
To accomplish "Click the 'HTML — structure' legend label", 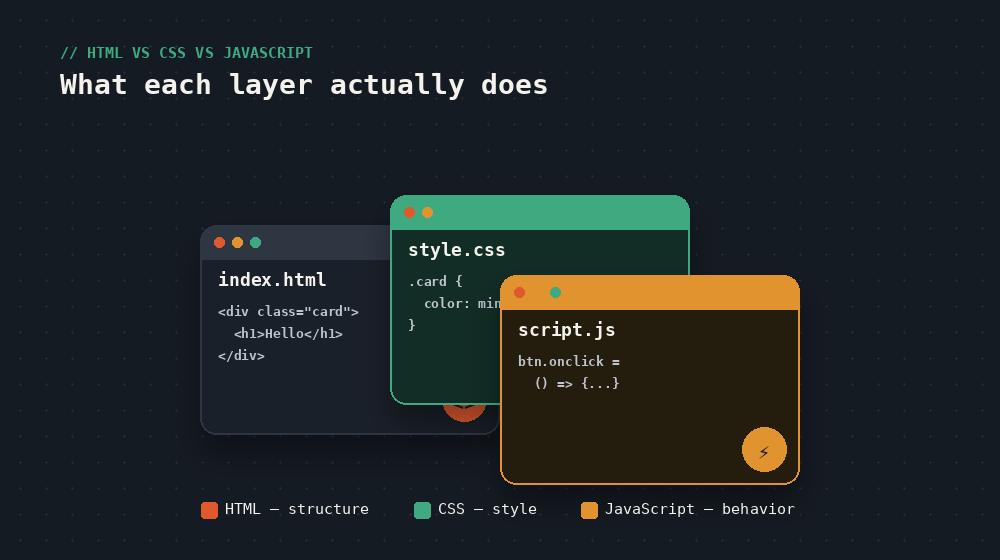I will (297, 509).
